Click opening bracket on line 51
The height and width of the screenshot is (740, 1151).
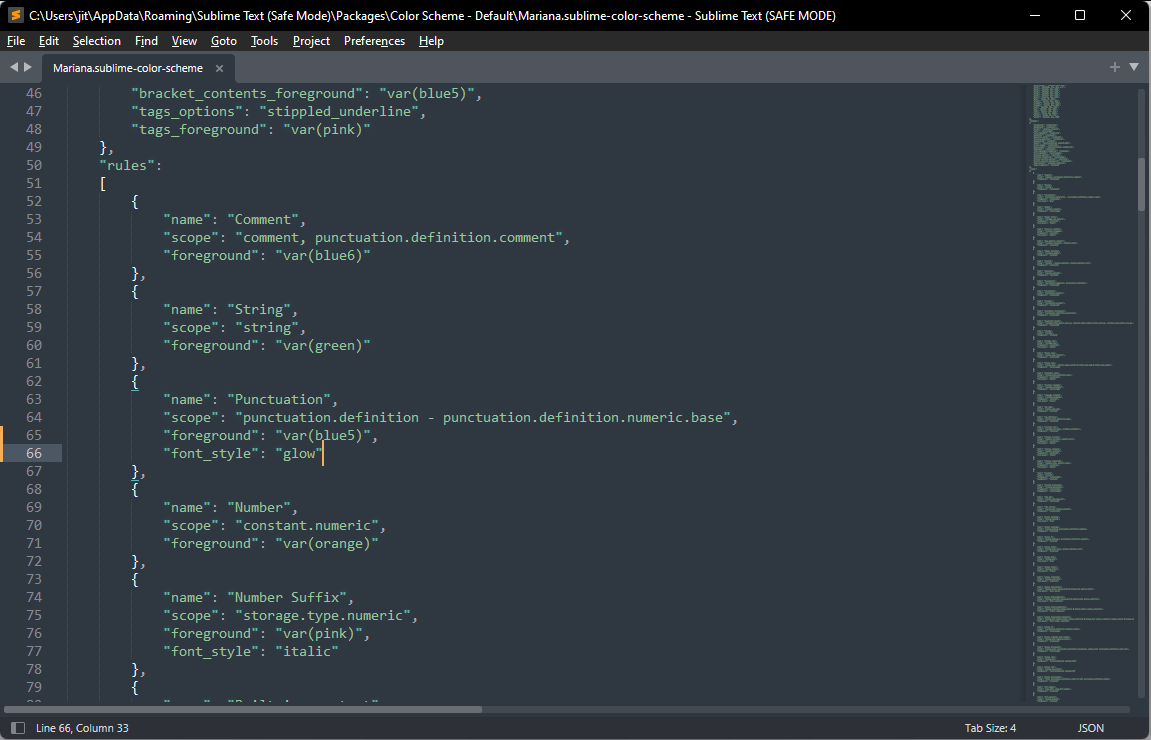103,184
